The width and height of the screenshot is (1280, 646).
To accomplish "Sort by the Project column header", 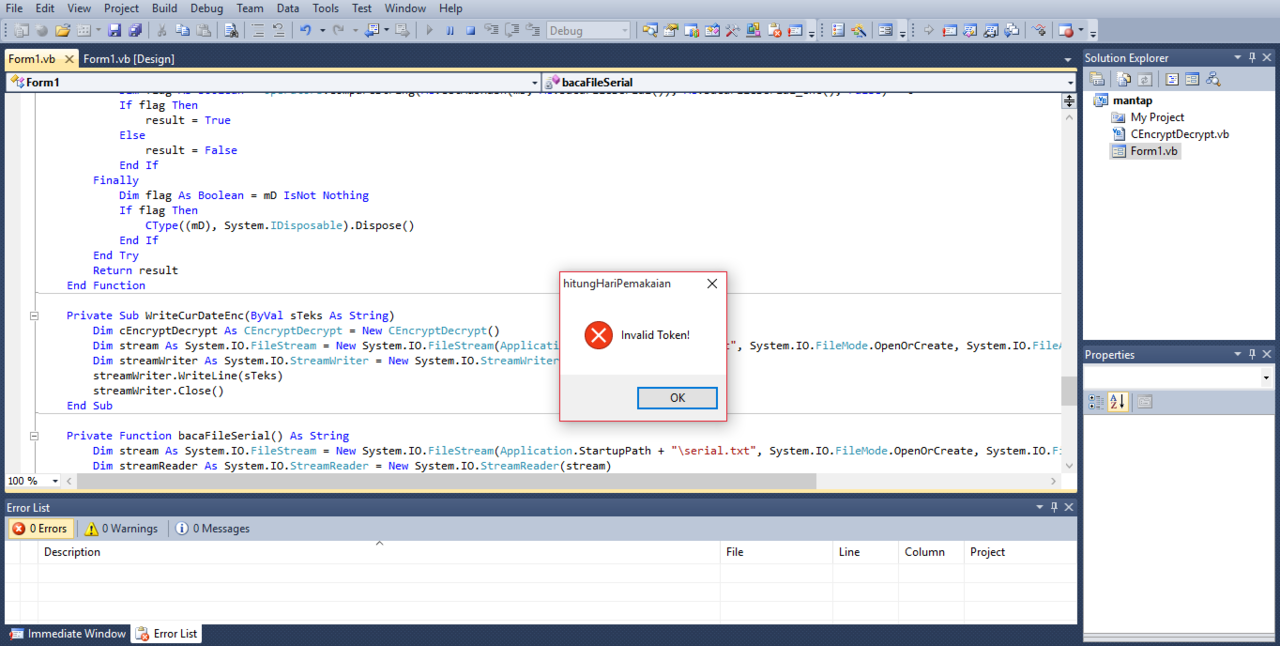I will 1020,552.
